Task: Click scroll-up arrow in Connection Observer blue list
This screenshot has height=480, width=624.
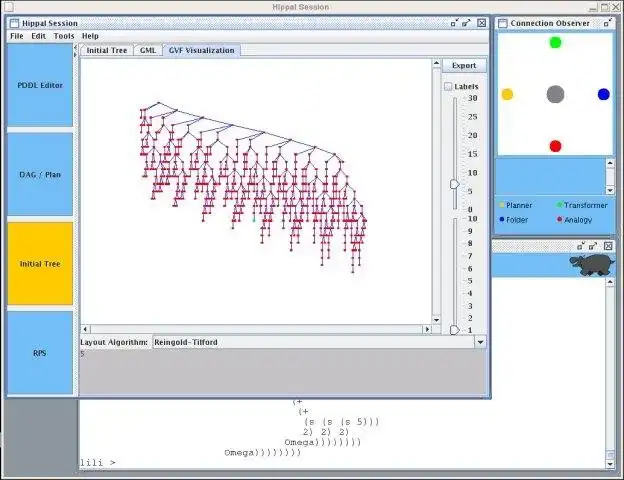Action: click(610, 163)
